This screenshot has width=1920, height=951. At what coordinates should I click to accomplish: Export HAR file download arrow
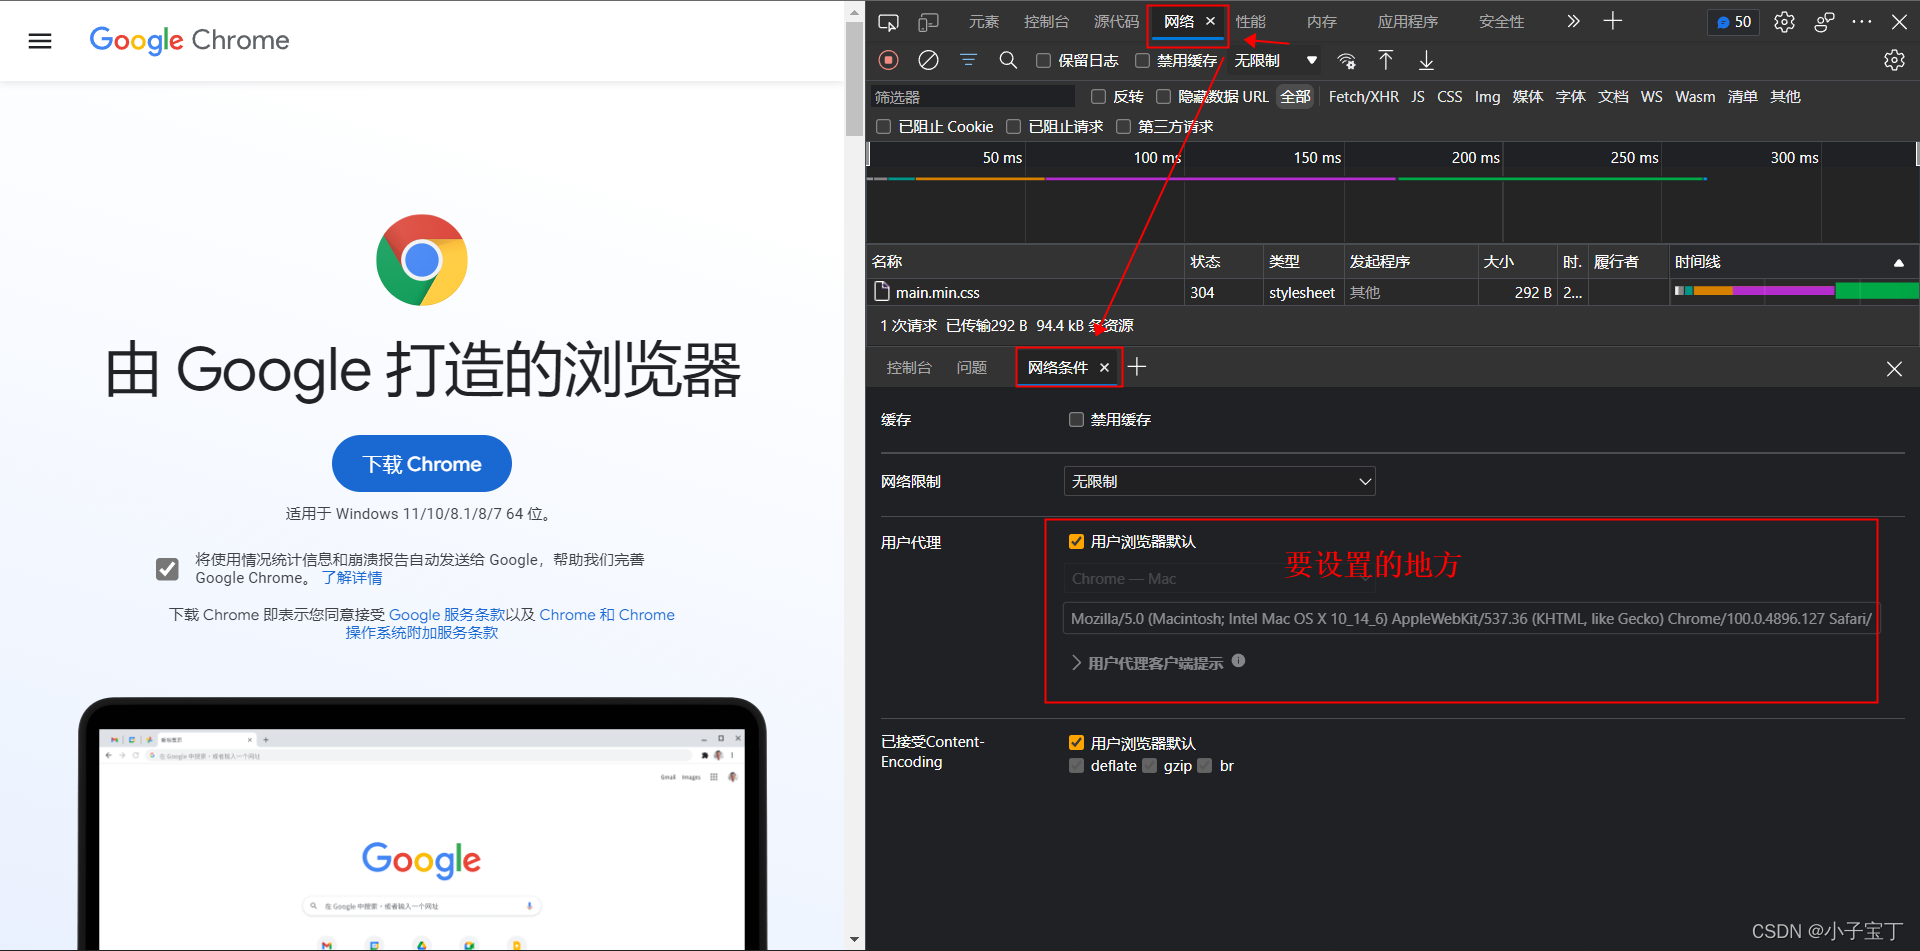coord(1426,60)
